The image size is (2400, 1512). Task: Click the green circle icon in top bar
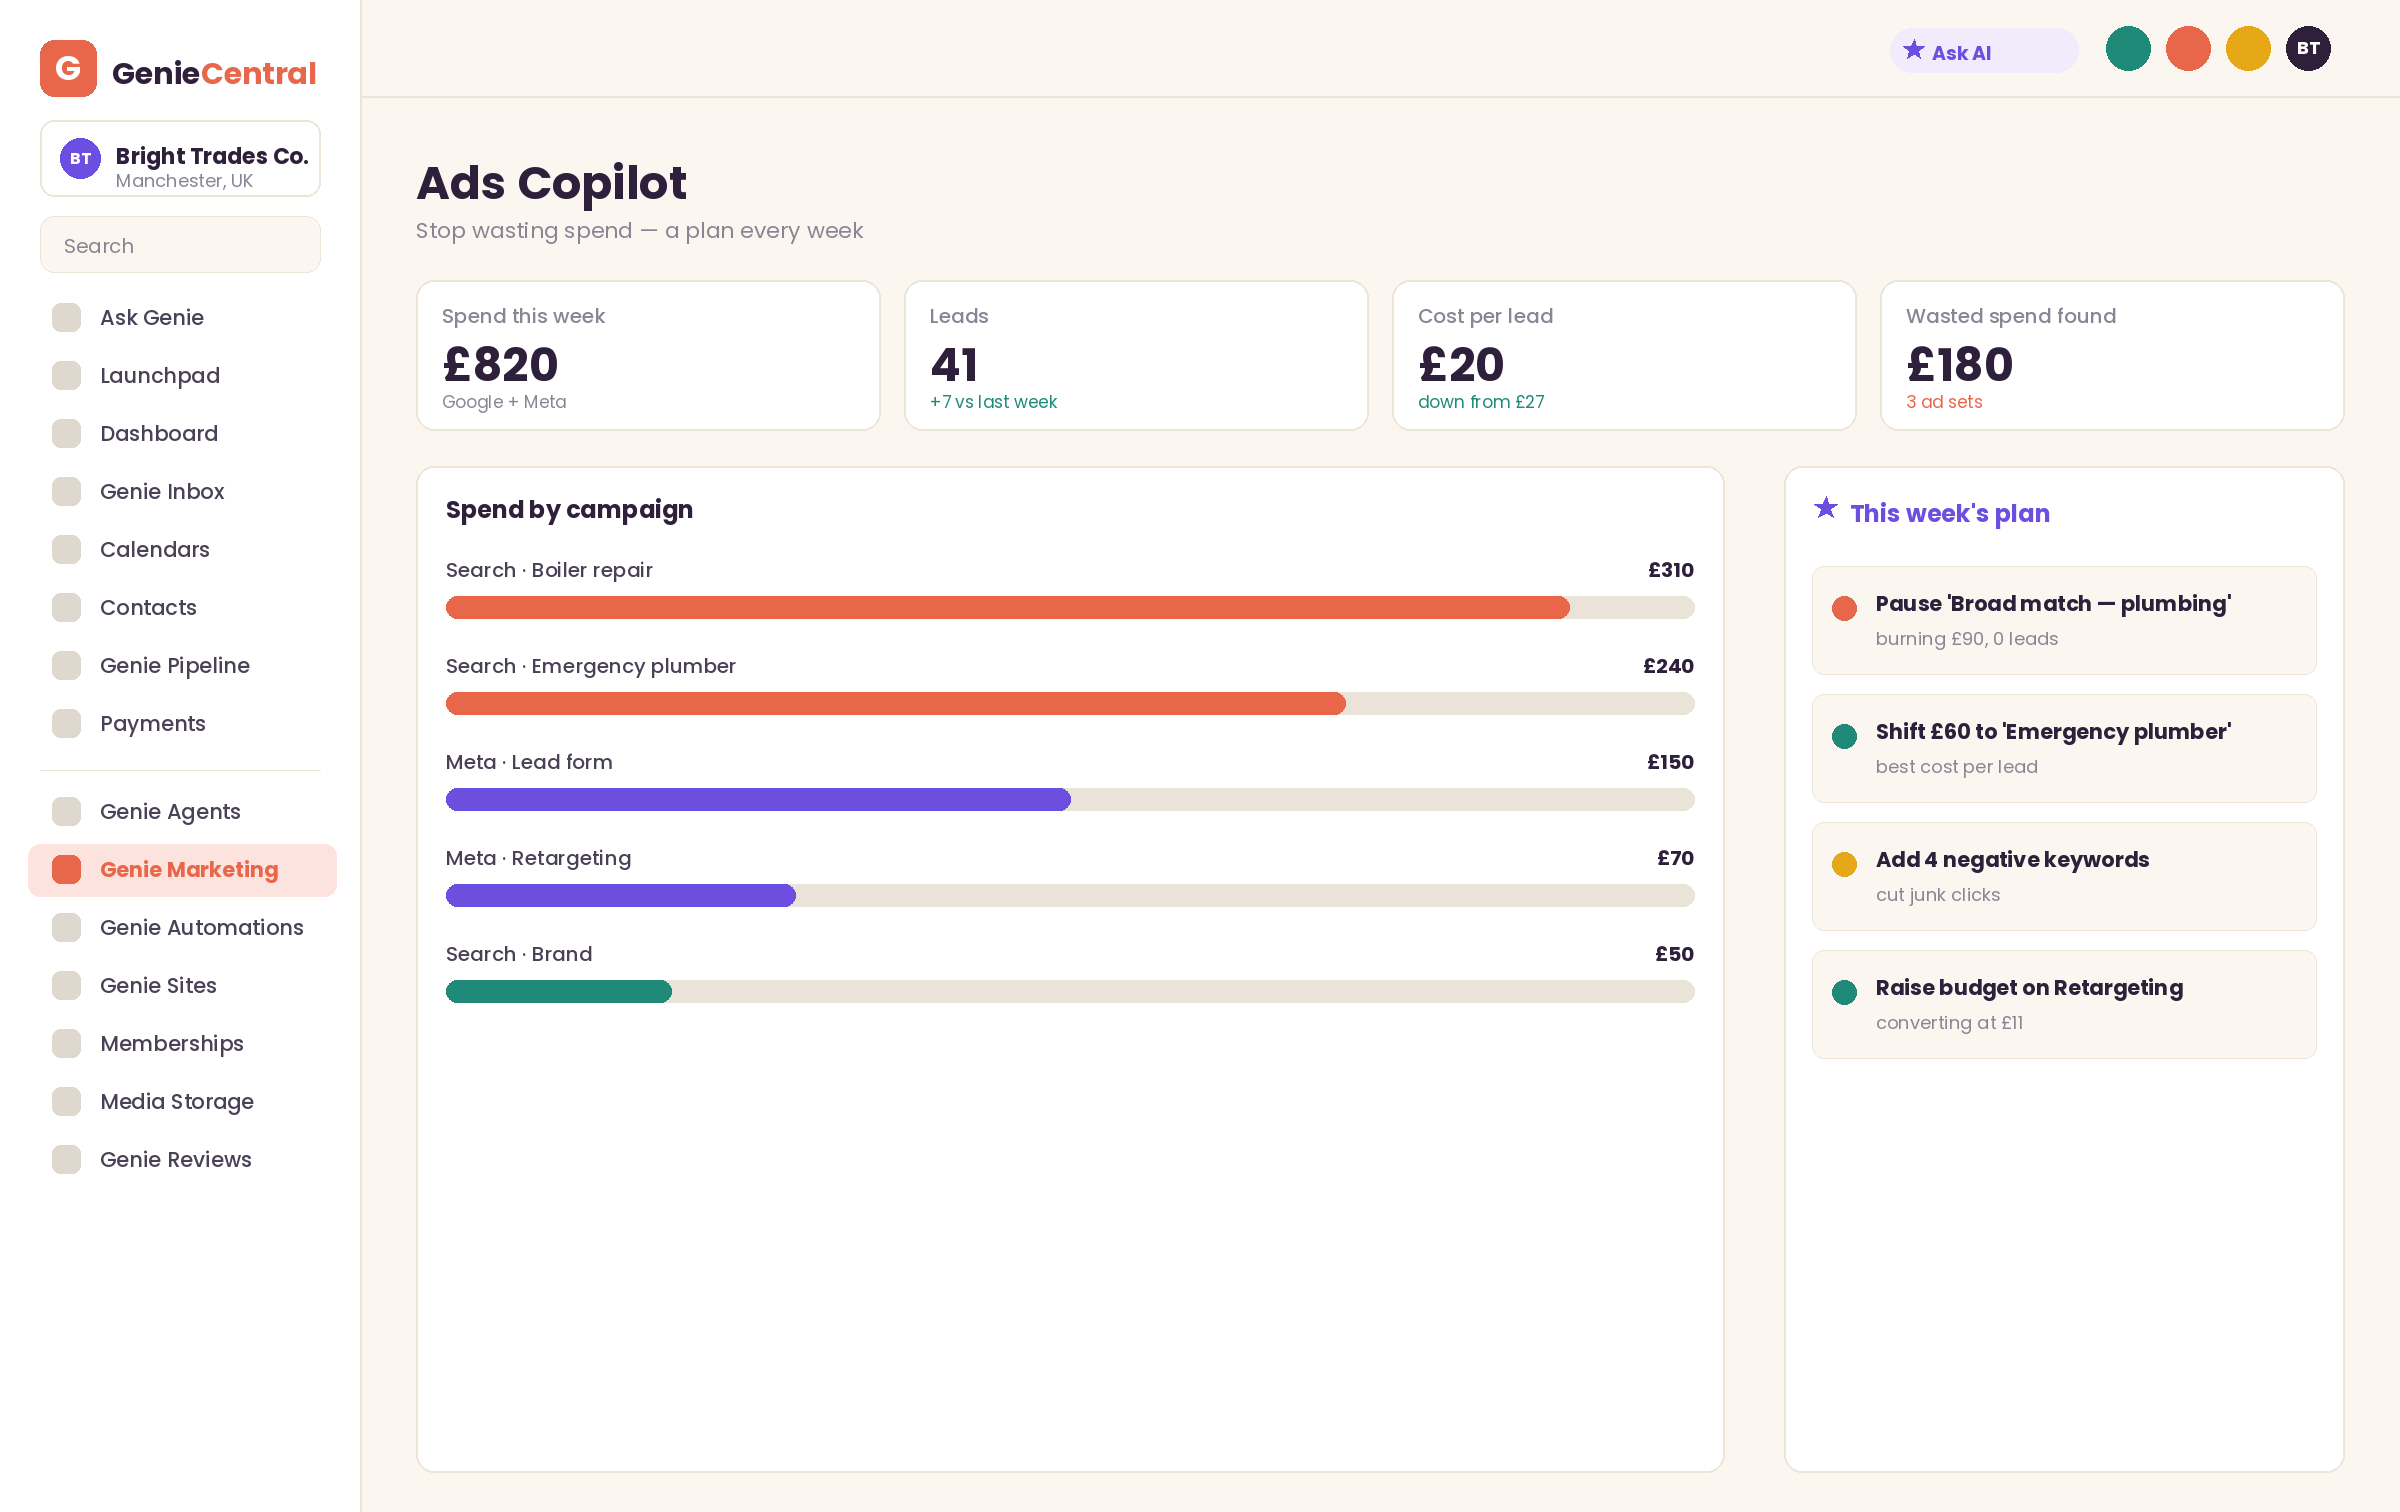(x=2128, y=48)
